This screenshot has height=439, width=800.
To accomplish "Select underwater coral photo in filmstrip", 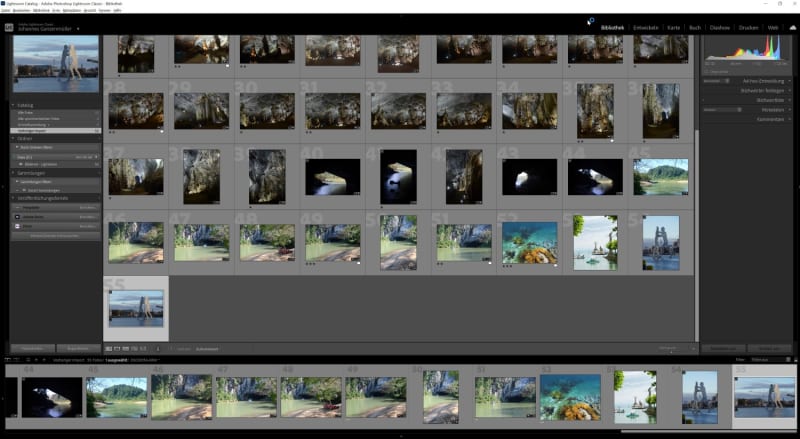I will coord(570,397).
